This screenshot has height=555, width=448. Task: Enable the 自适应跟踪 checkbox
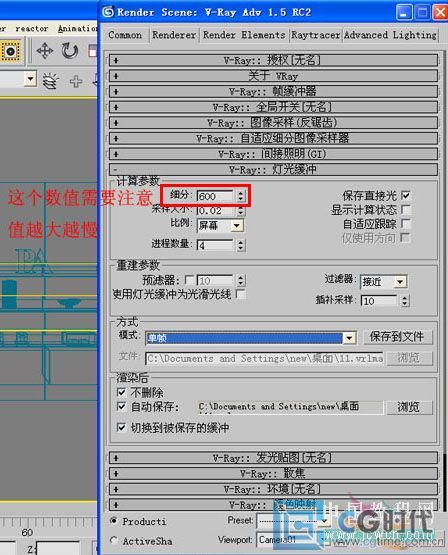click(x=406, y=223)
